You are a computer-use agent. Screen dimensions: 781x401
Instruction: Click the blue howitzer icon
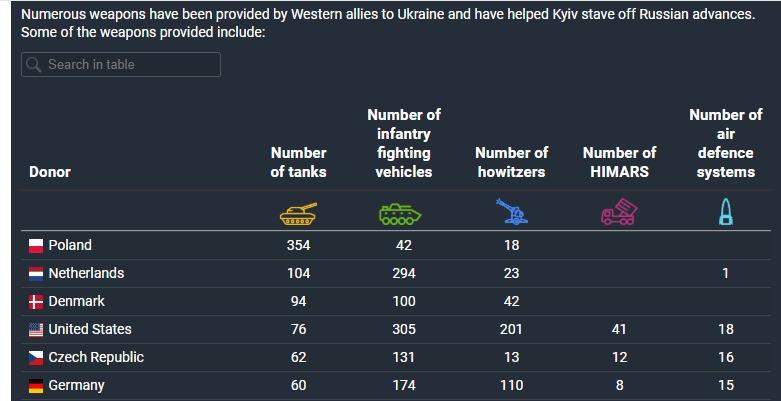(511, 212)
